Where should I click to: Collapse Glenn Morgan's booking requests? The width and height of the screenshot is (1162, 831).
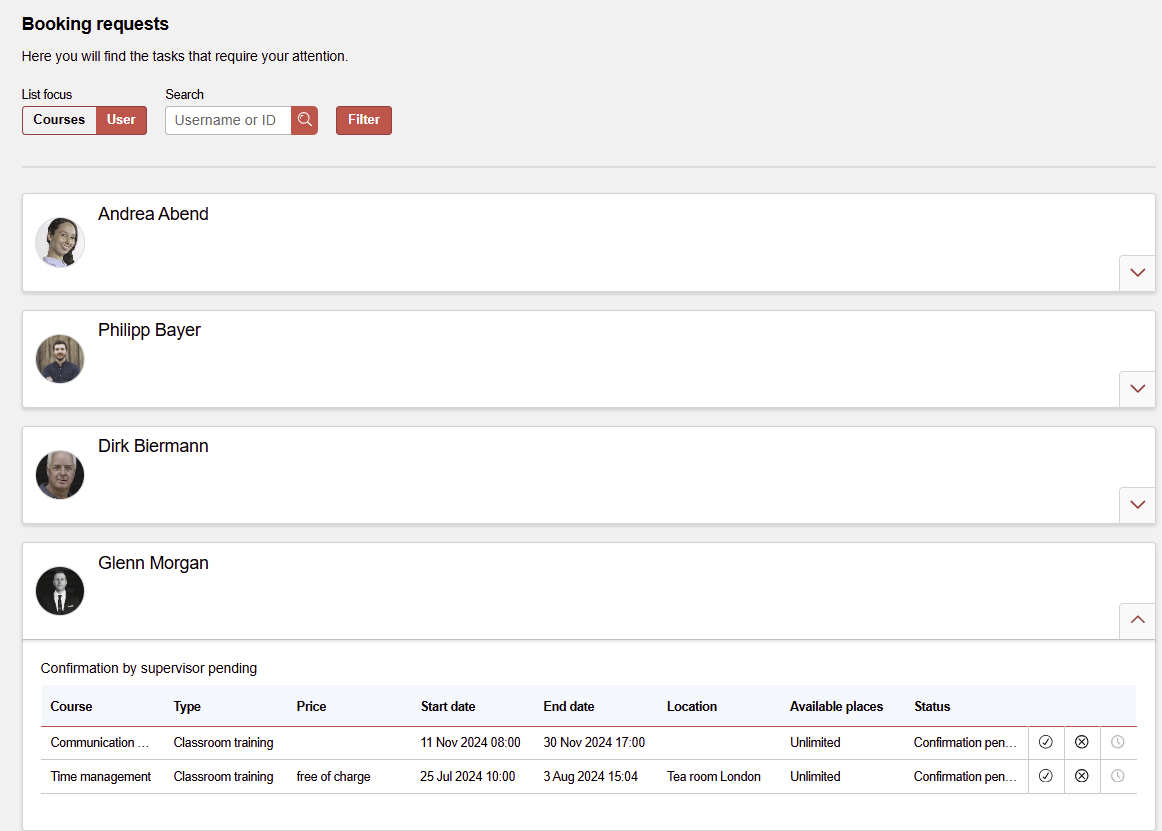pos(1137,620)
